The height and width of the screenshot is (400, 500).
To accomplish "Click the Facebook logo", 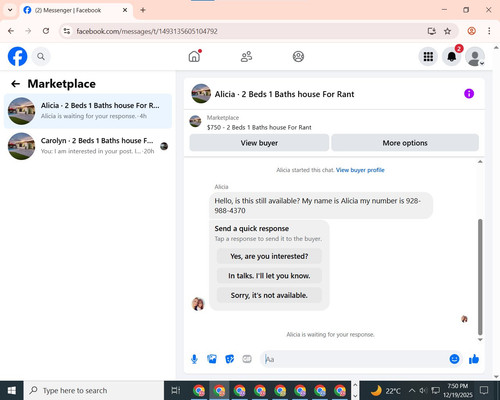I will pyautogui.click(x=17, y=56).
